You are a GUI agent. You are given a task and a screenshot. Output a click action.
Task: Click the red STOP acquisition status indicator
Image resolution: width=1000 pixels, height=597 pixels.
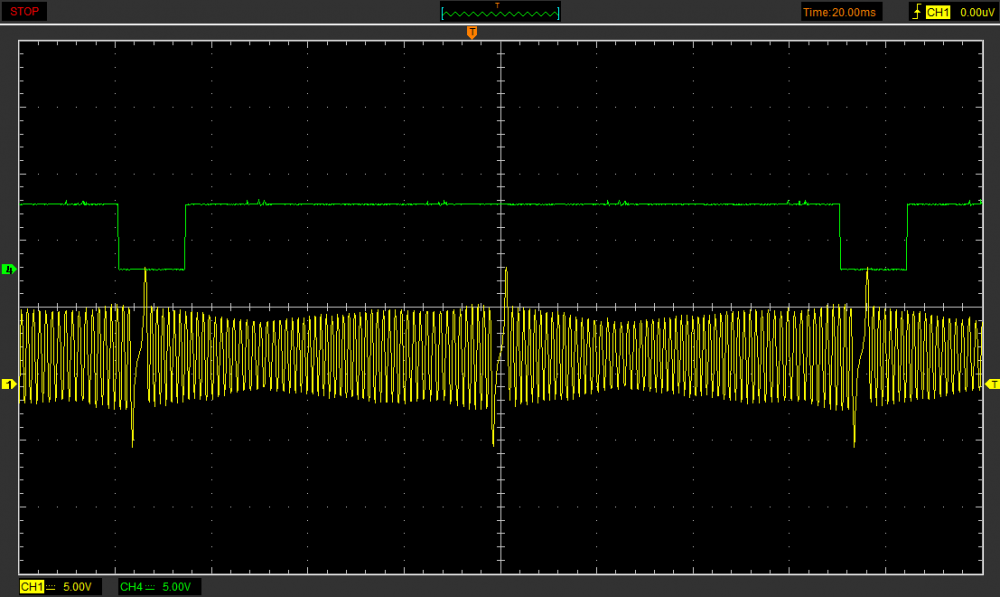click(25, 12)
